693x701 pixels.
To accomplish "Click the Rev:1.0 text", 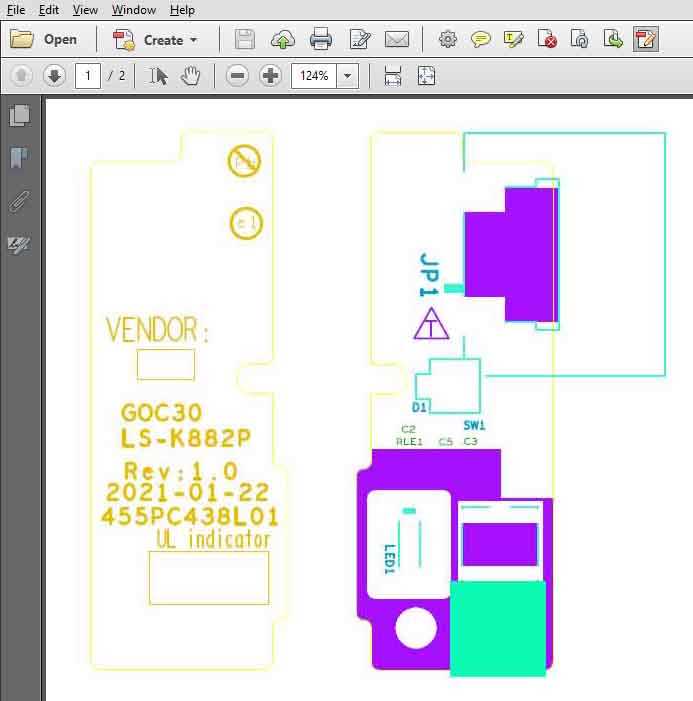I will coord(181,471).
